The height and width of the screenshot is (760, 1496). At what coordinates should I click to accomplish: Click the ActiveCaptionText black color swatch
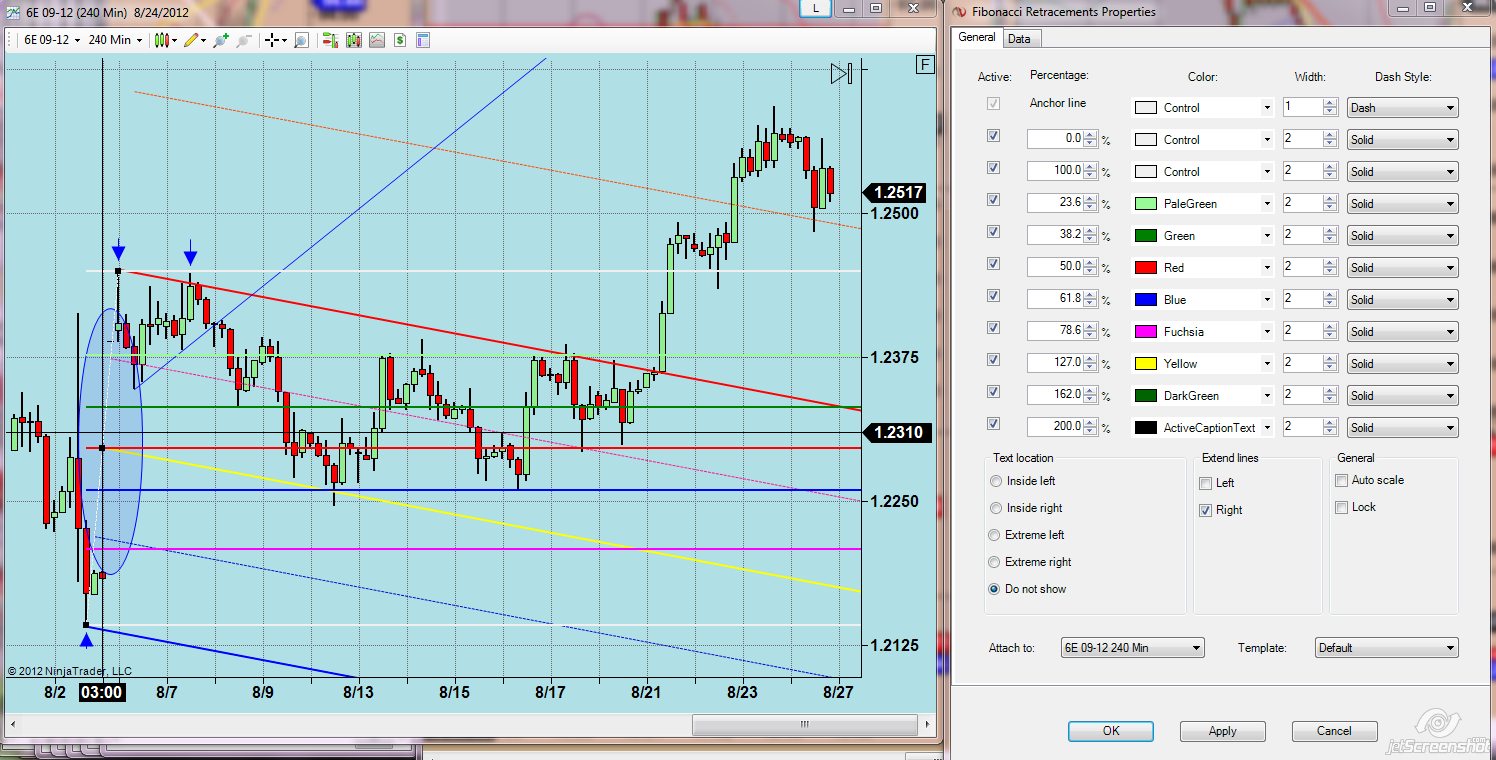pos(1146,428)
